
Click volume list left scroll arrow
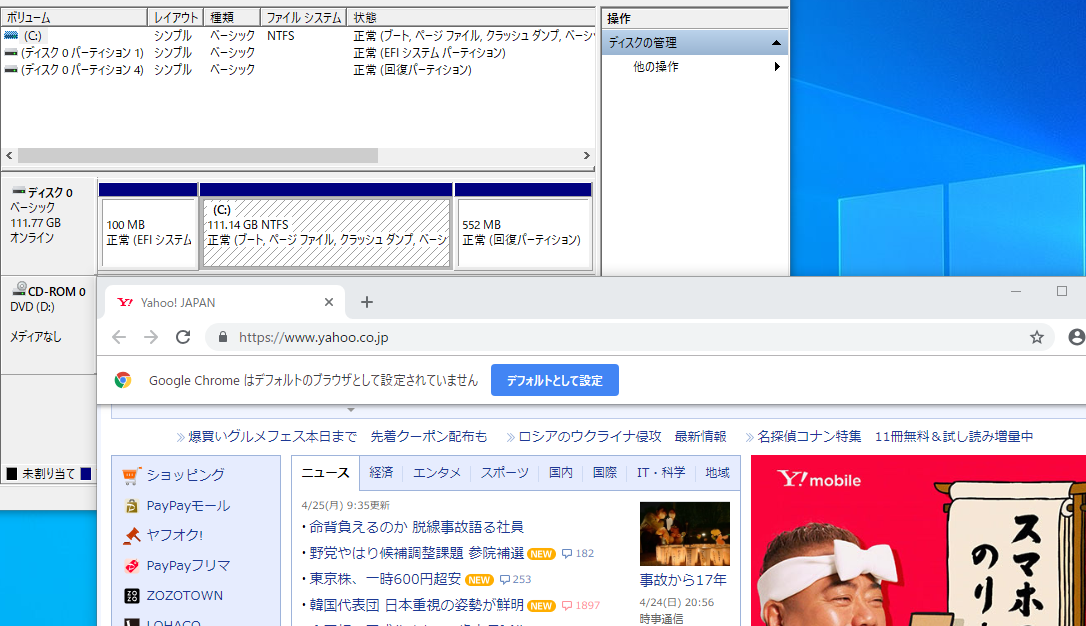pos(9,156)
